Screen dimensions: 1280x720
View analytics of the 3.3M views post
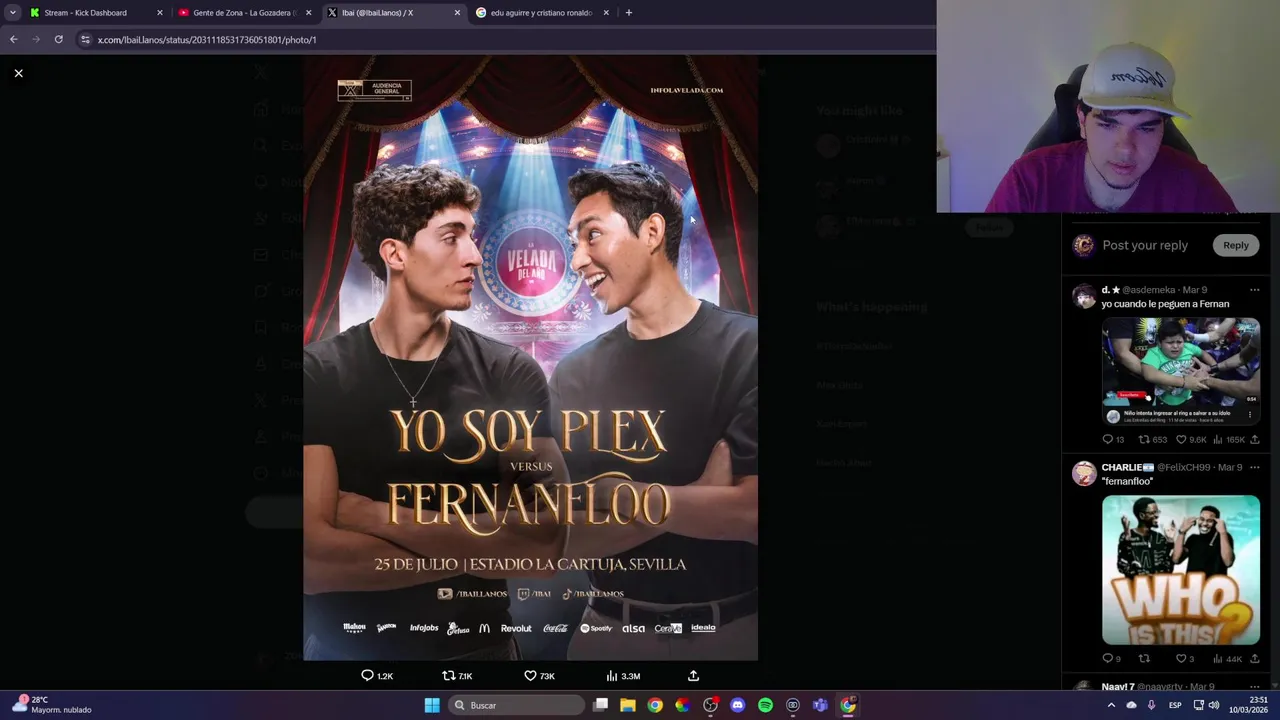623,676
